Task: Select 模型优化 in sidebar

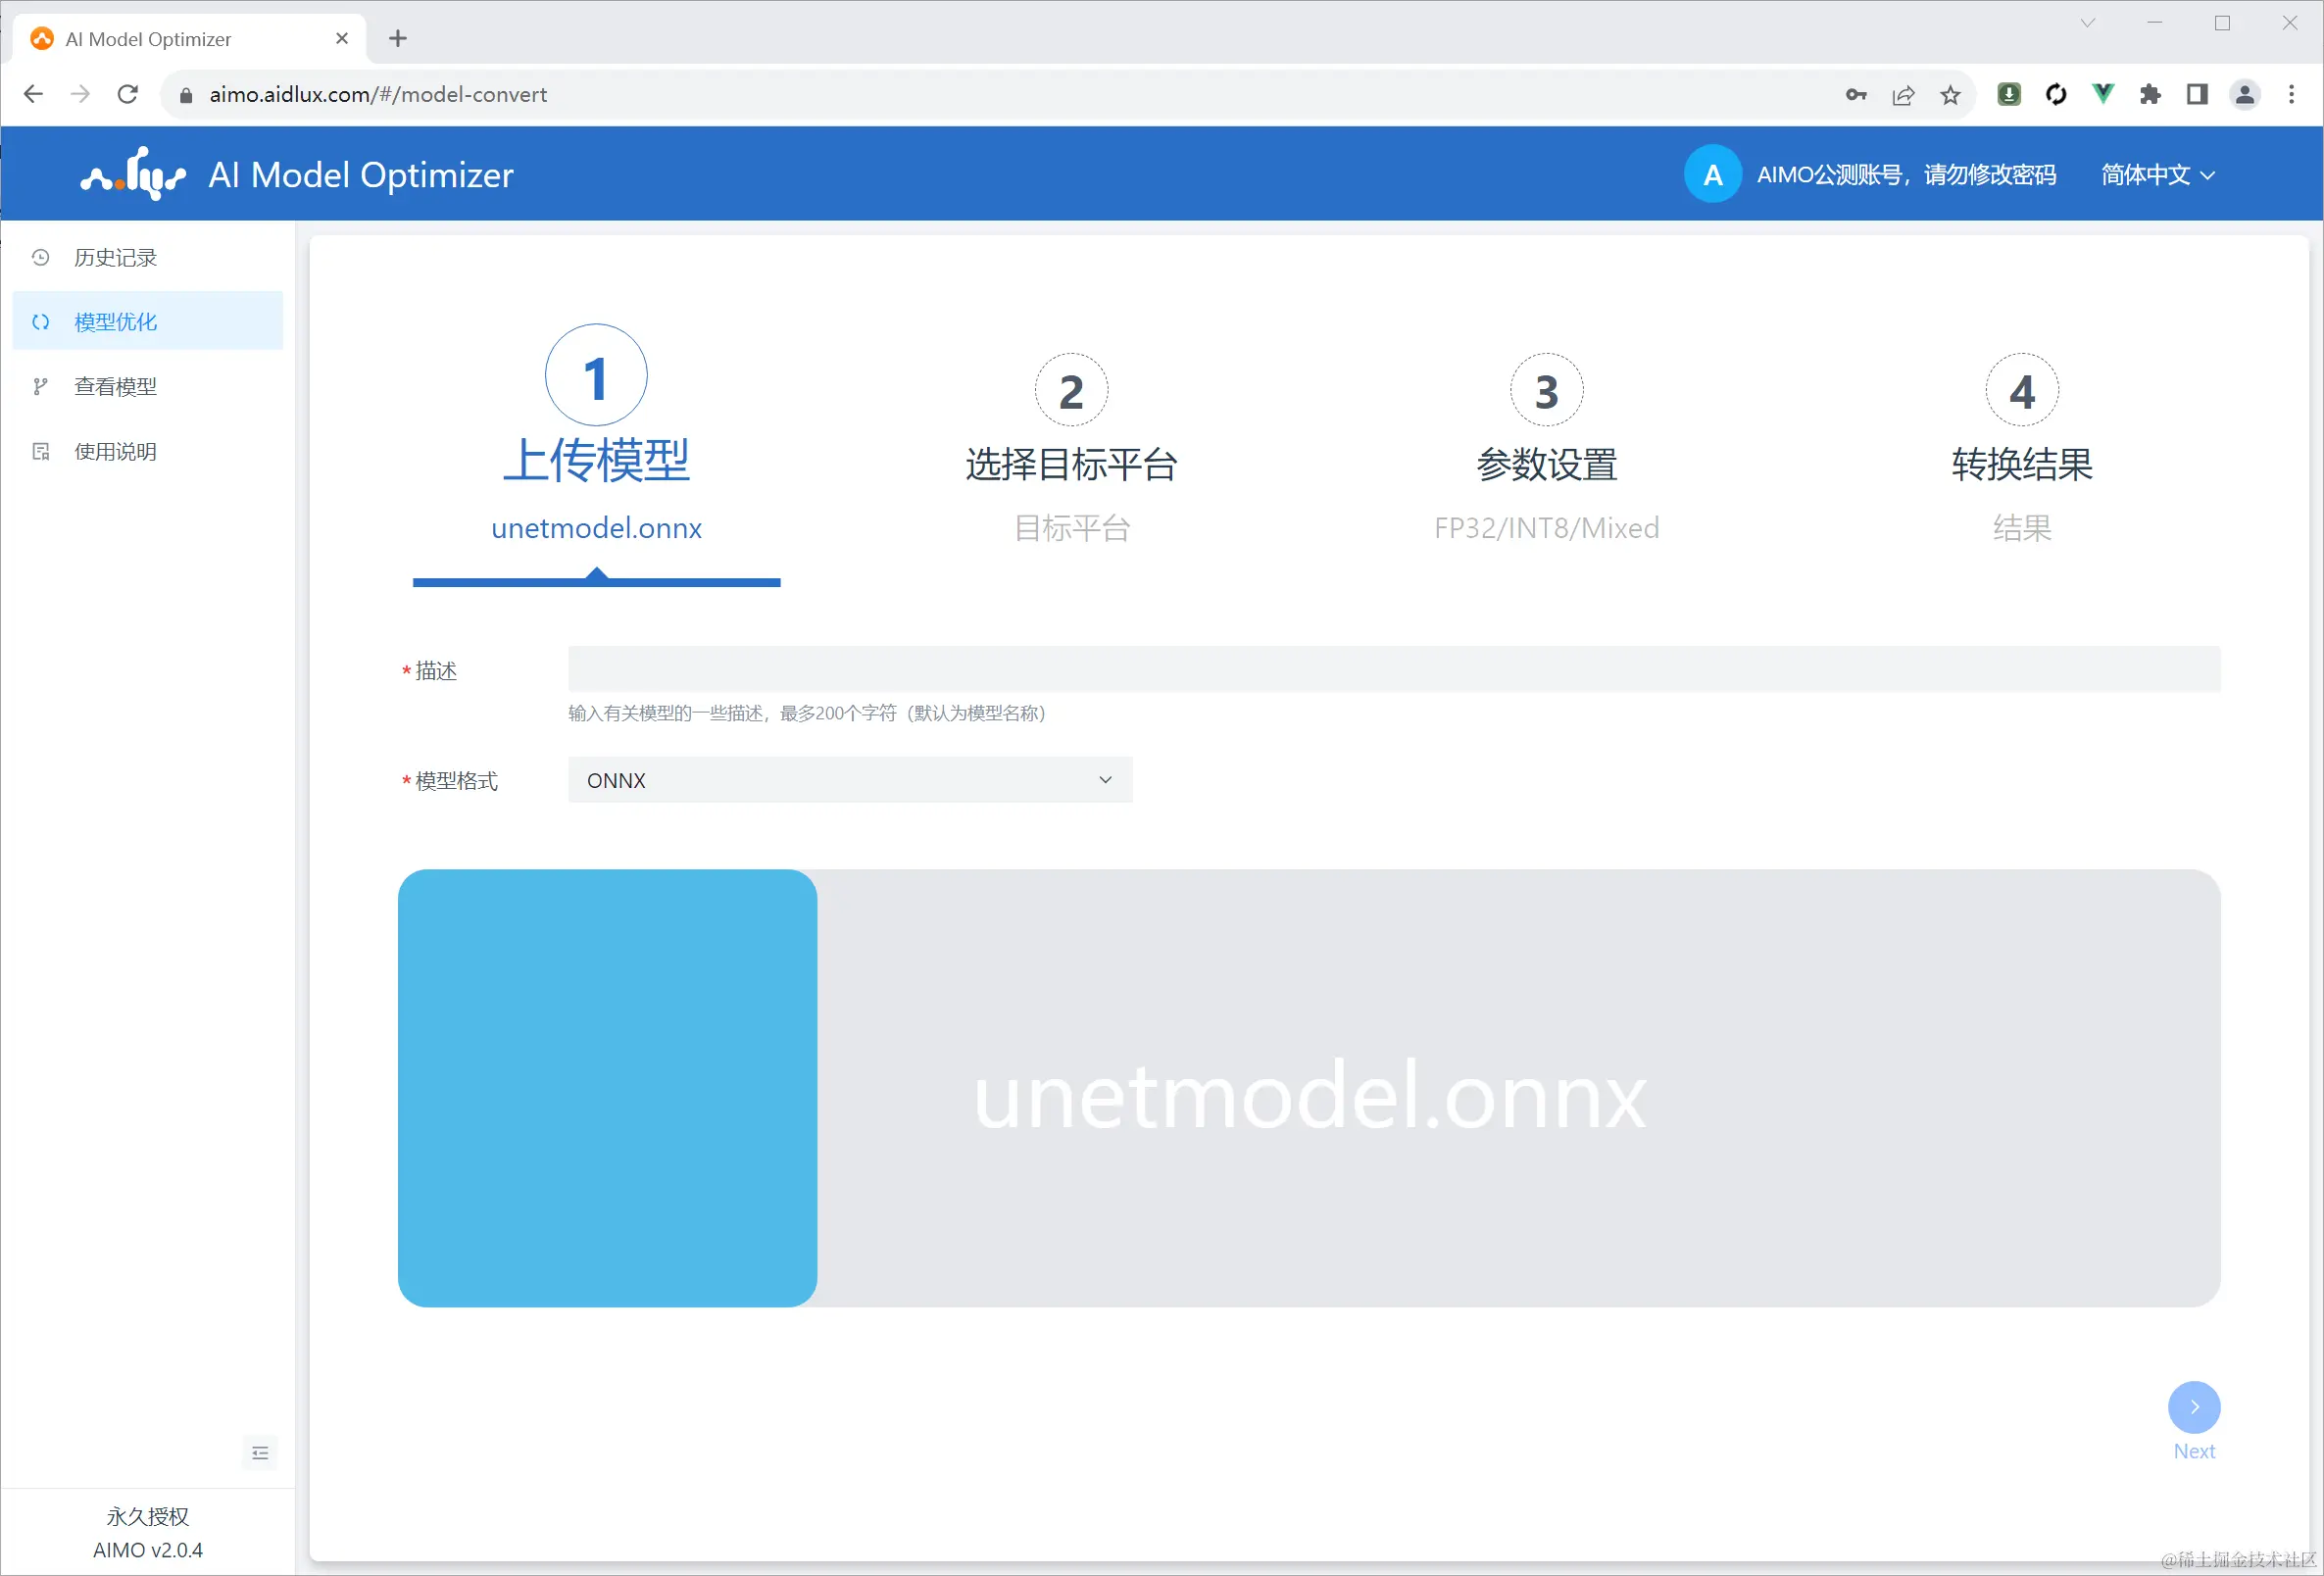Action: 115,321
